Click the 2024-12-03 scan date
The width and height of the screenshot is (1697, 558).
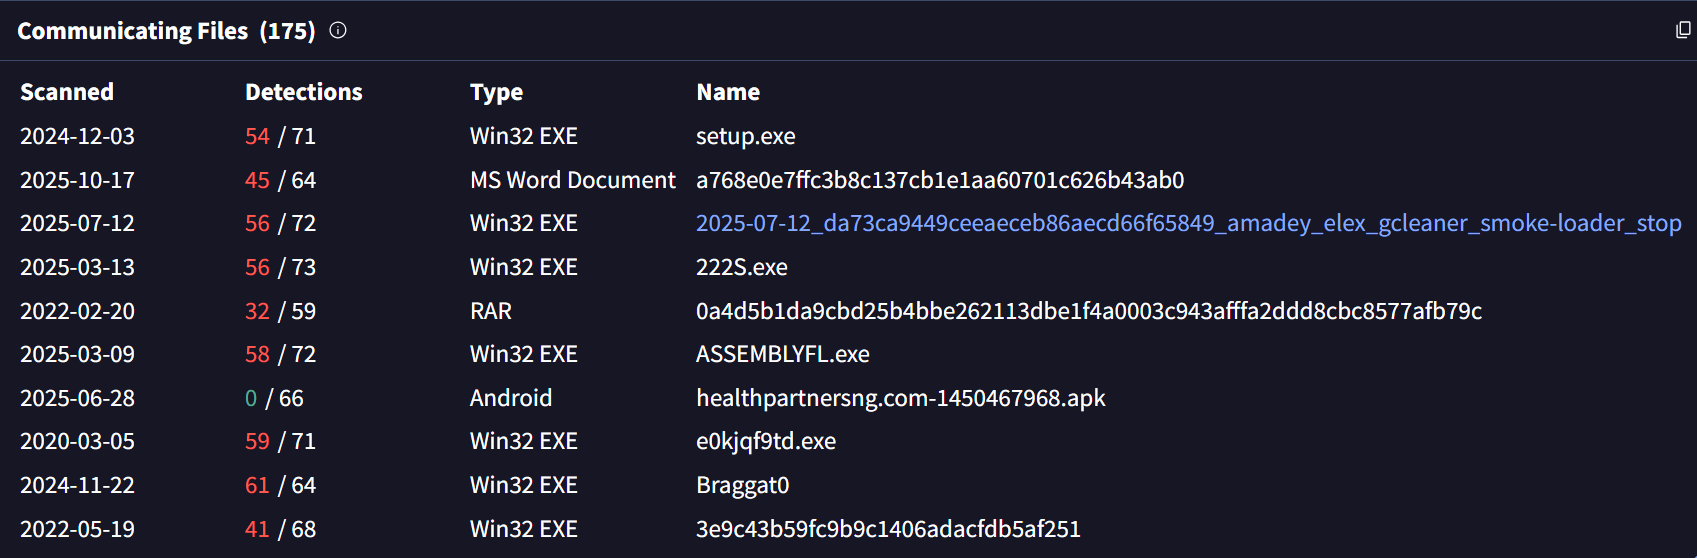77,136
